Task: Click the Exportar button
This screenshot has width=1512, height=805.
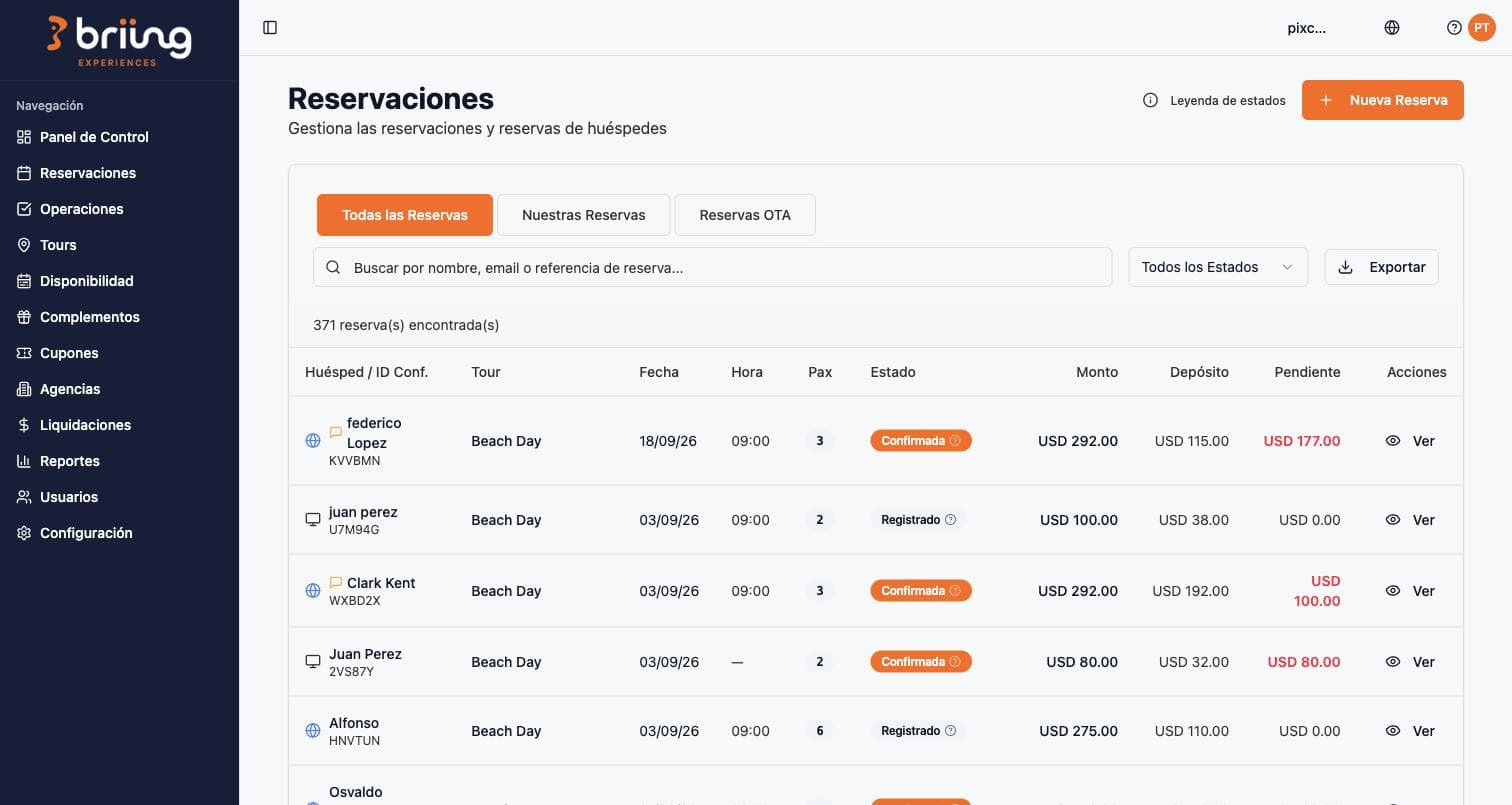Action: [1382, 267]
